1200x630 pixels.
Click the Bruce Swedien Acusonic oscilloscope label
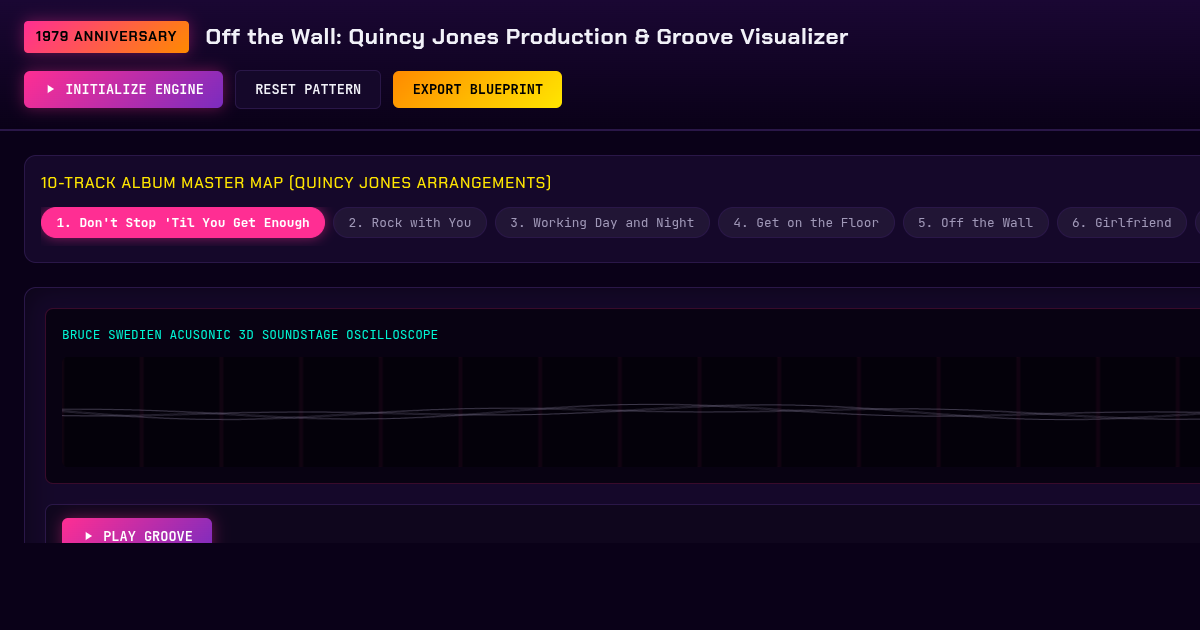[250, 335]
